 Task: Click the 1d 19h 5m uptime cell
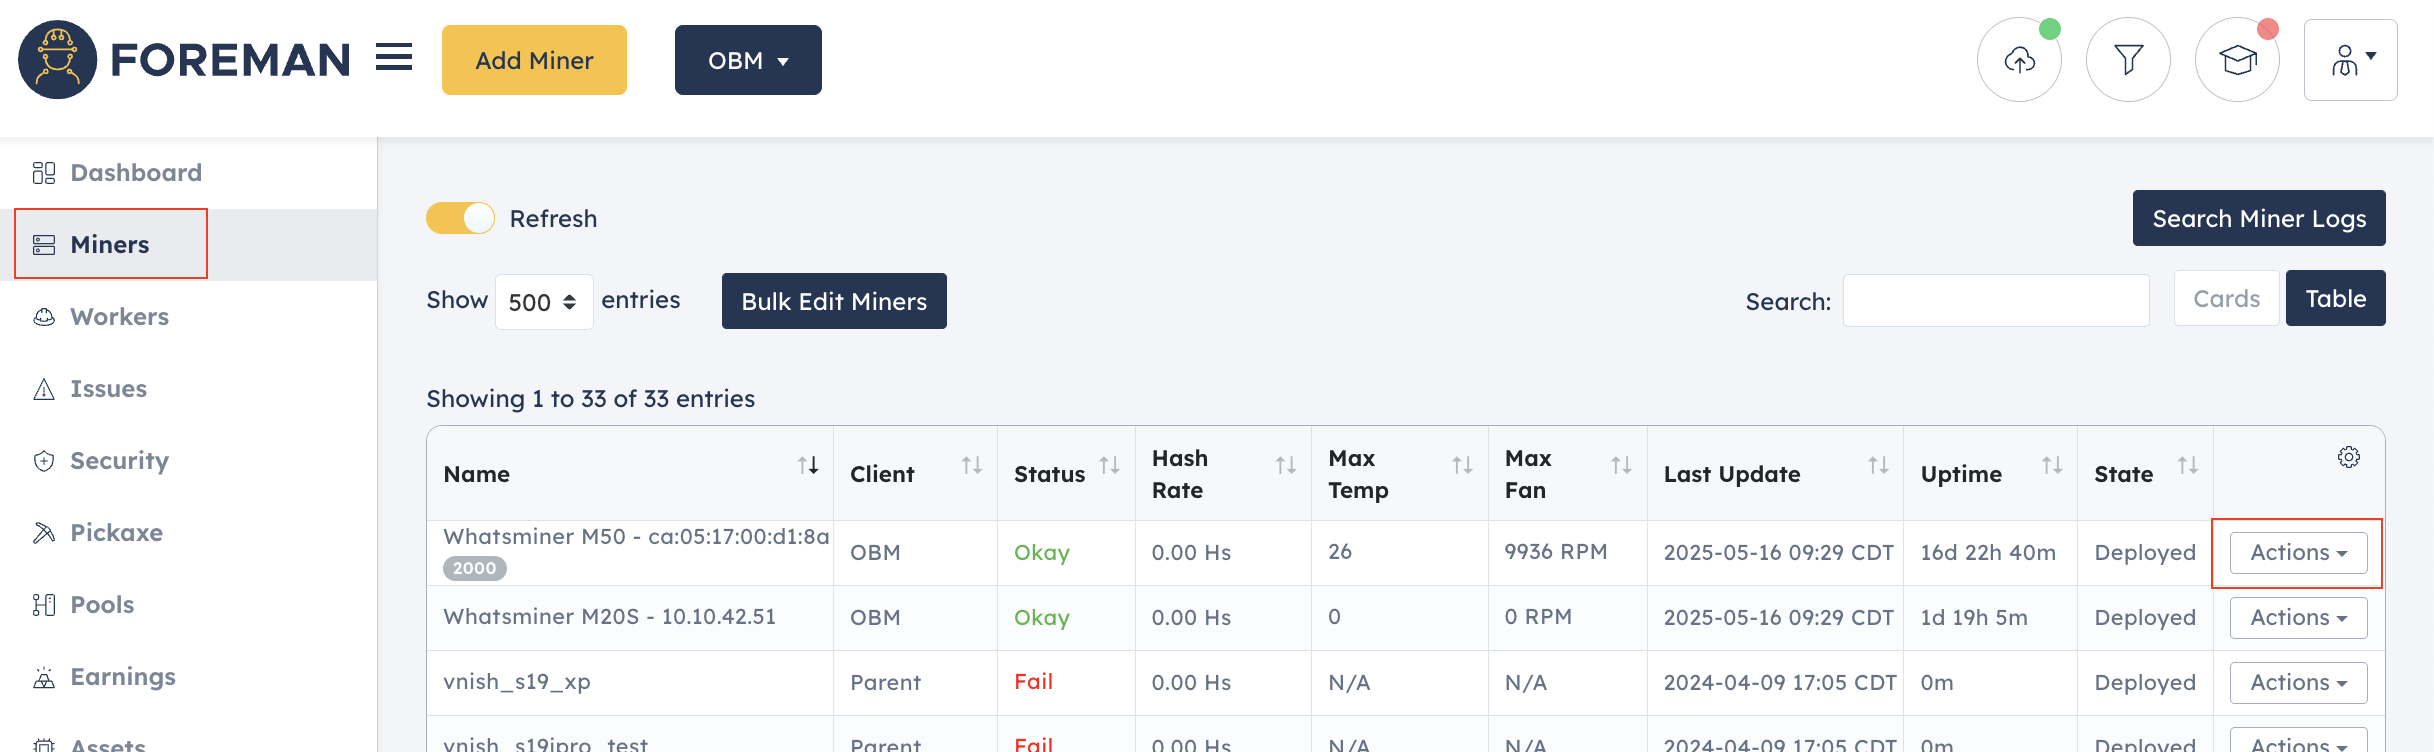point(1974,618)
